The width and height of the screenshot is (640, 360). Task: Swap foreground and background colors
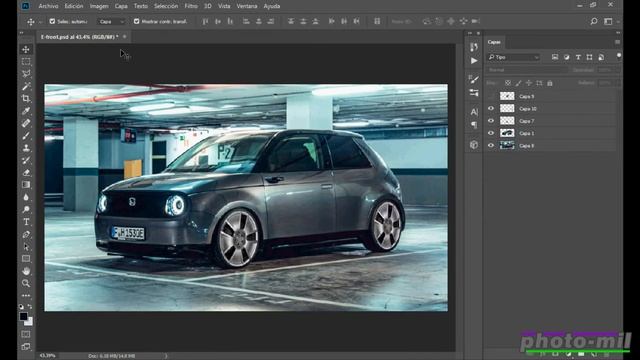(30, 307)
